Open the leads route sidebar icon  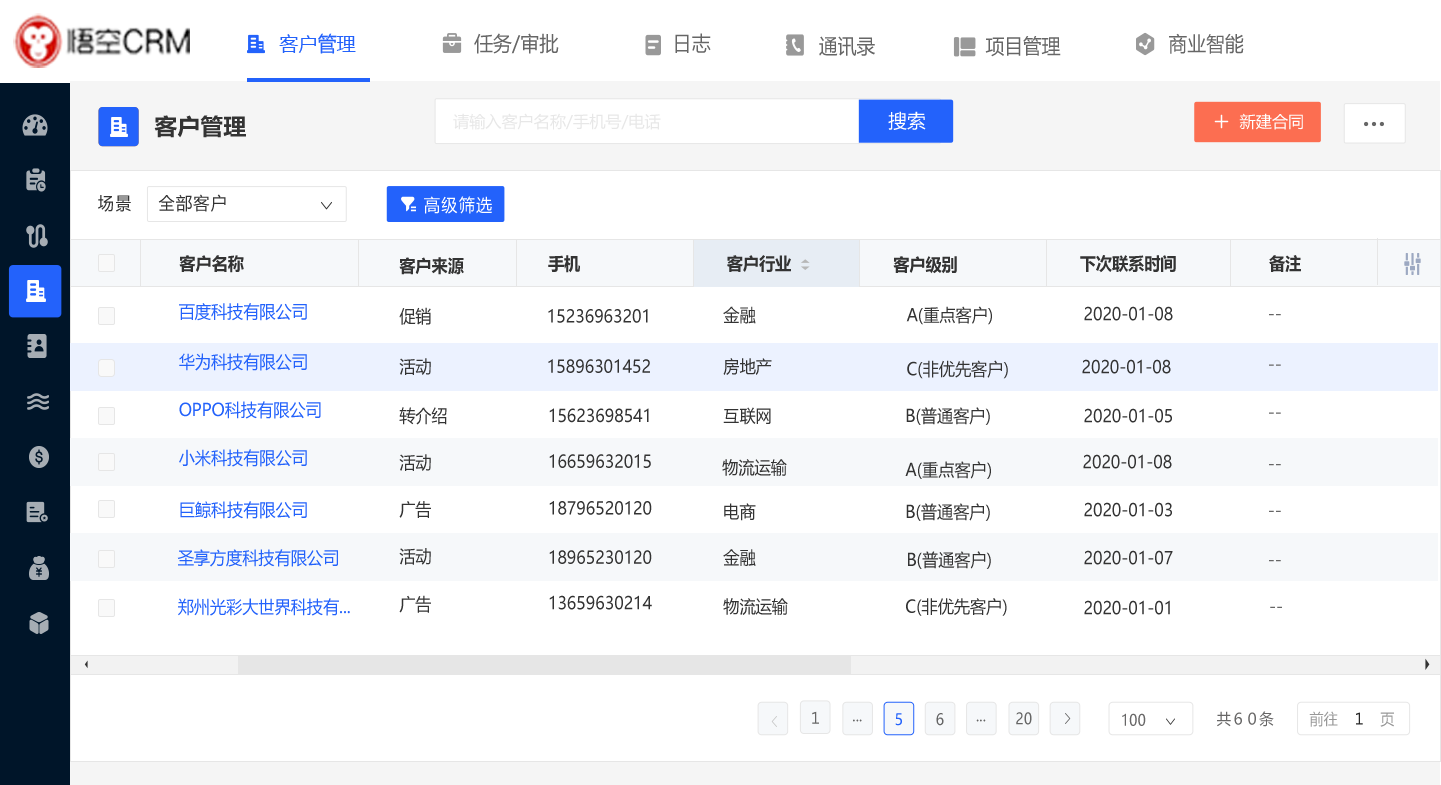point(35,236)
